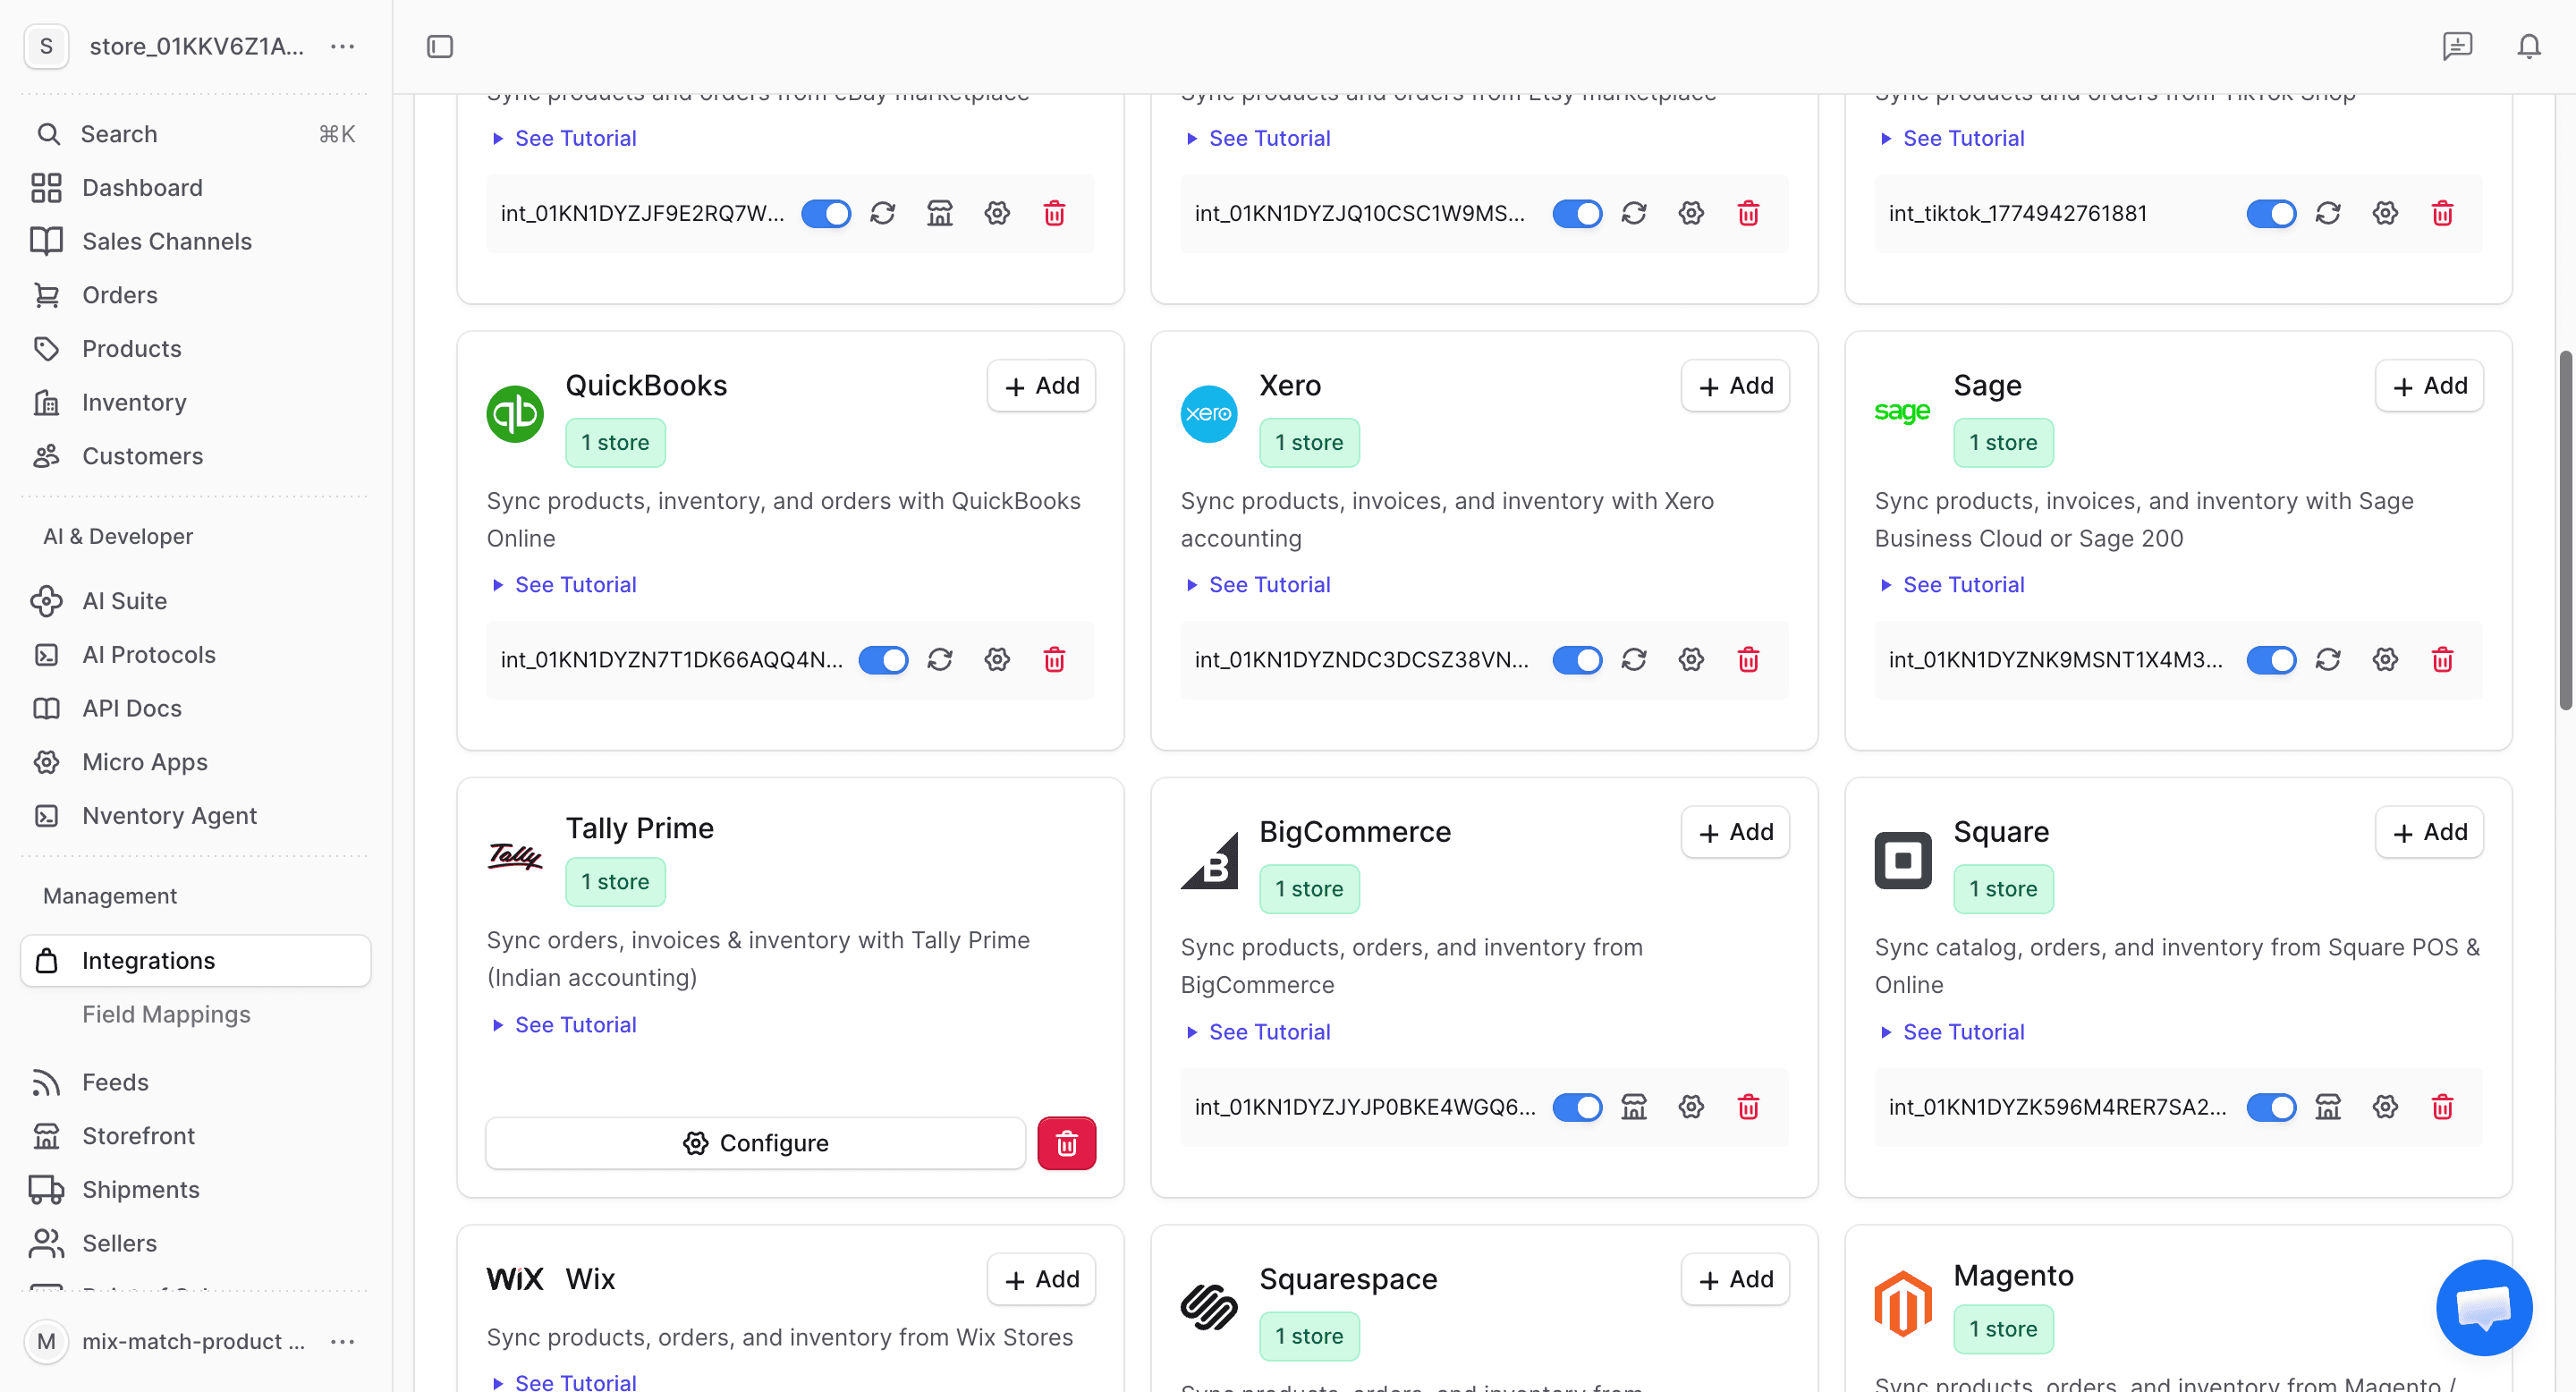This screenshot has width=2576, height=1392.
Task: Open storefront icon in BigCommerce row
Action: (1634, 1107)
